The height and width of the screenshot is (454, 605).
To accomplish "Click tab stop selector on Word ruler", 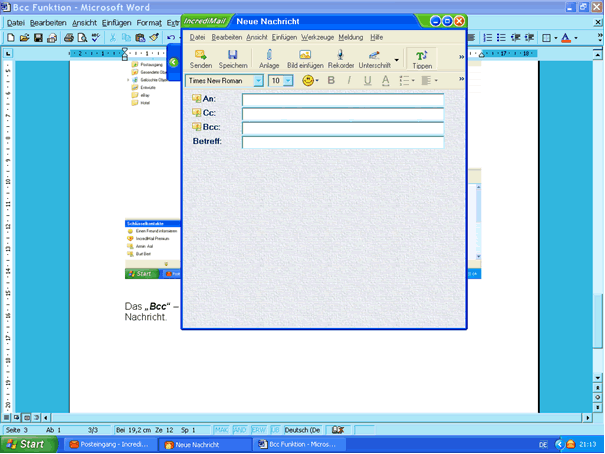I will (8, 54).
